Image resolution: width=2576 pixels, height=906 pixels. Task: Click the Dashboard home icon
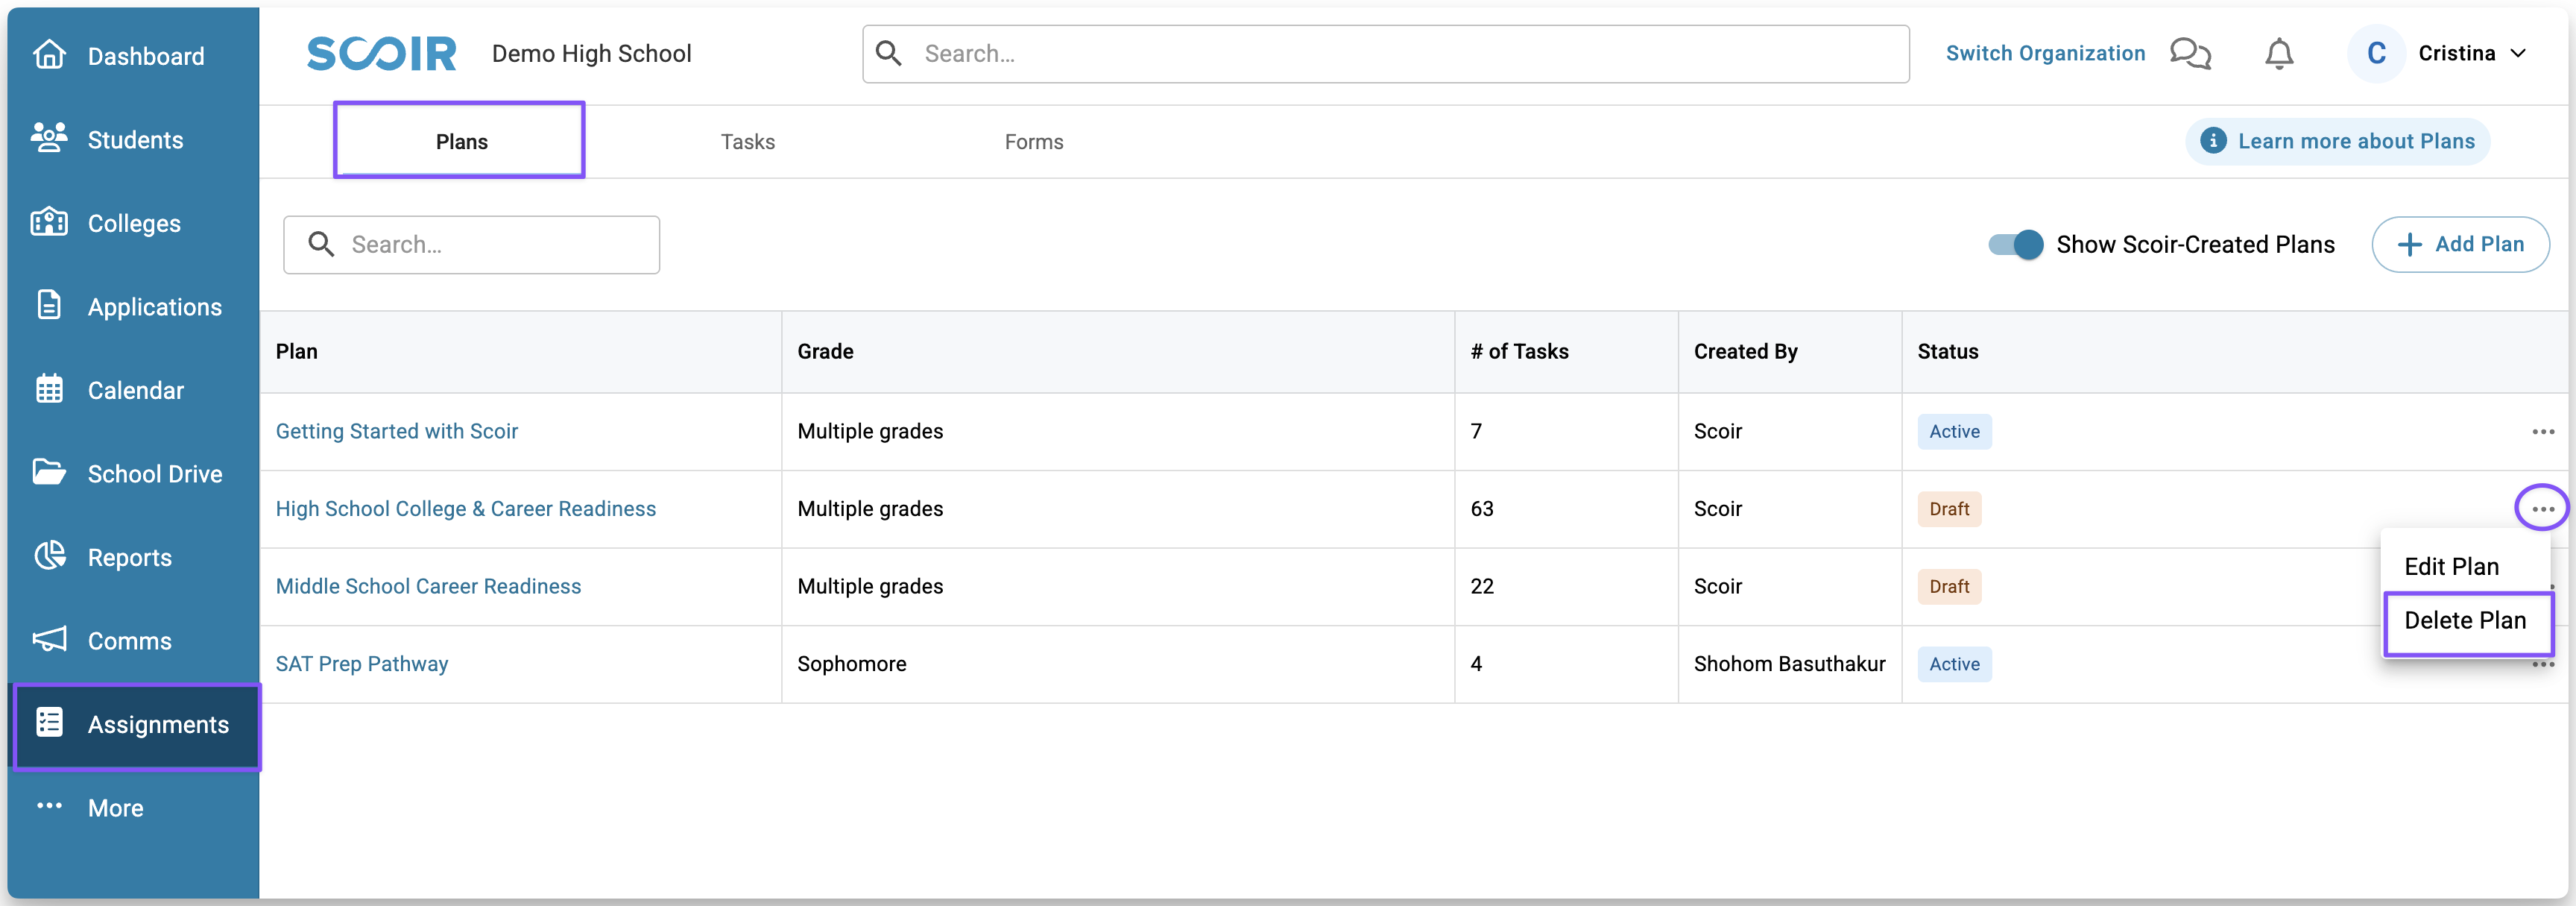[x=49, y=55]
